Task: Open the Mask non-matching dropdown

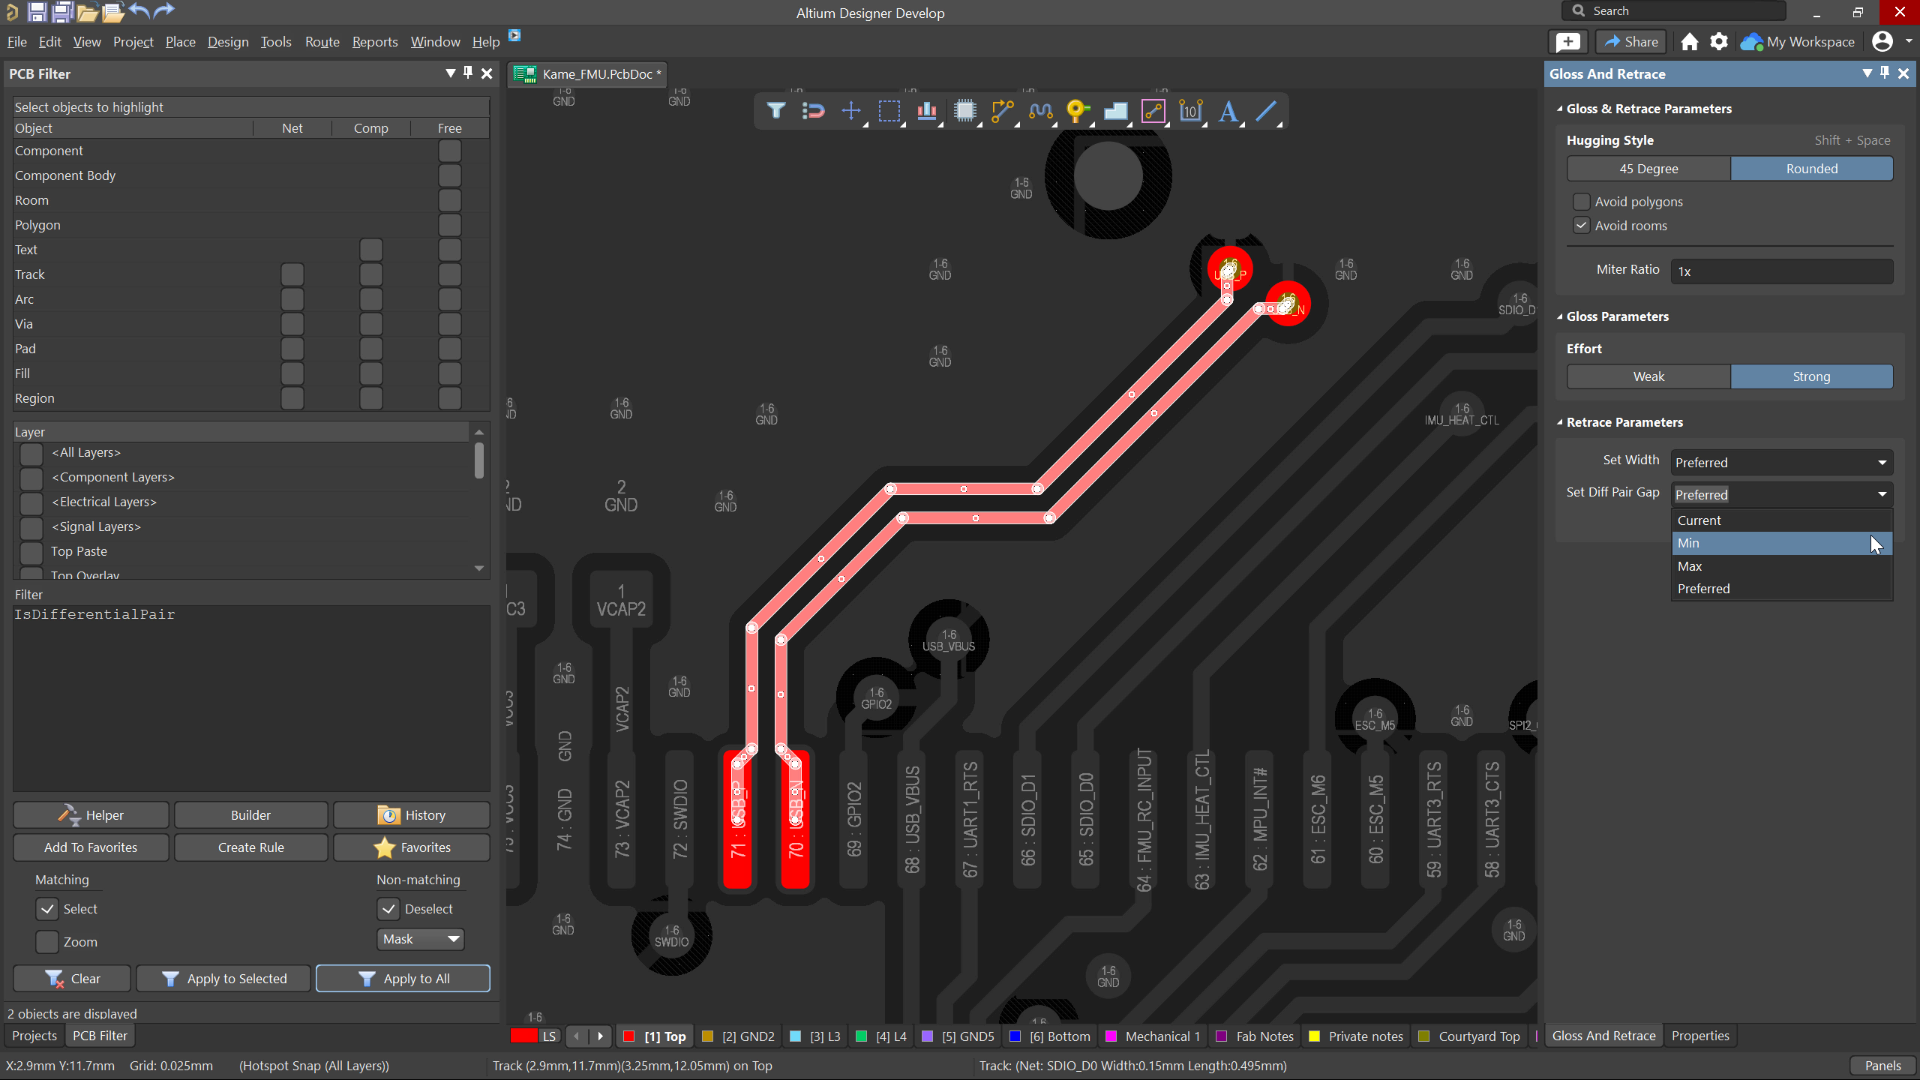Action: (421, 939)
